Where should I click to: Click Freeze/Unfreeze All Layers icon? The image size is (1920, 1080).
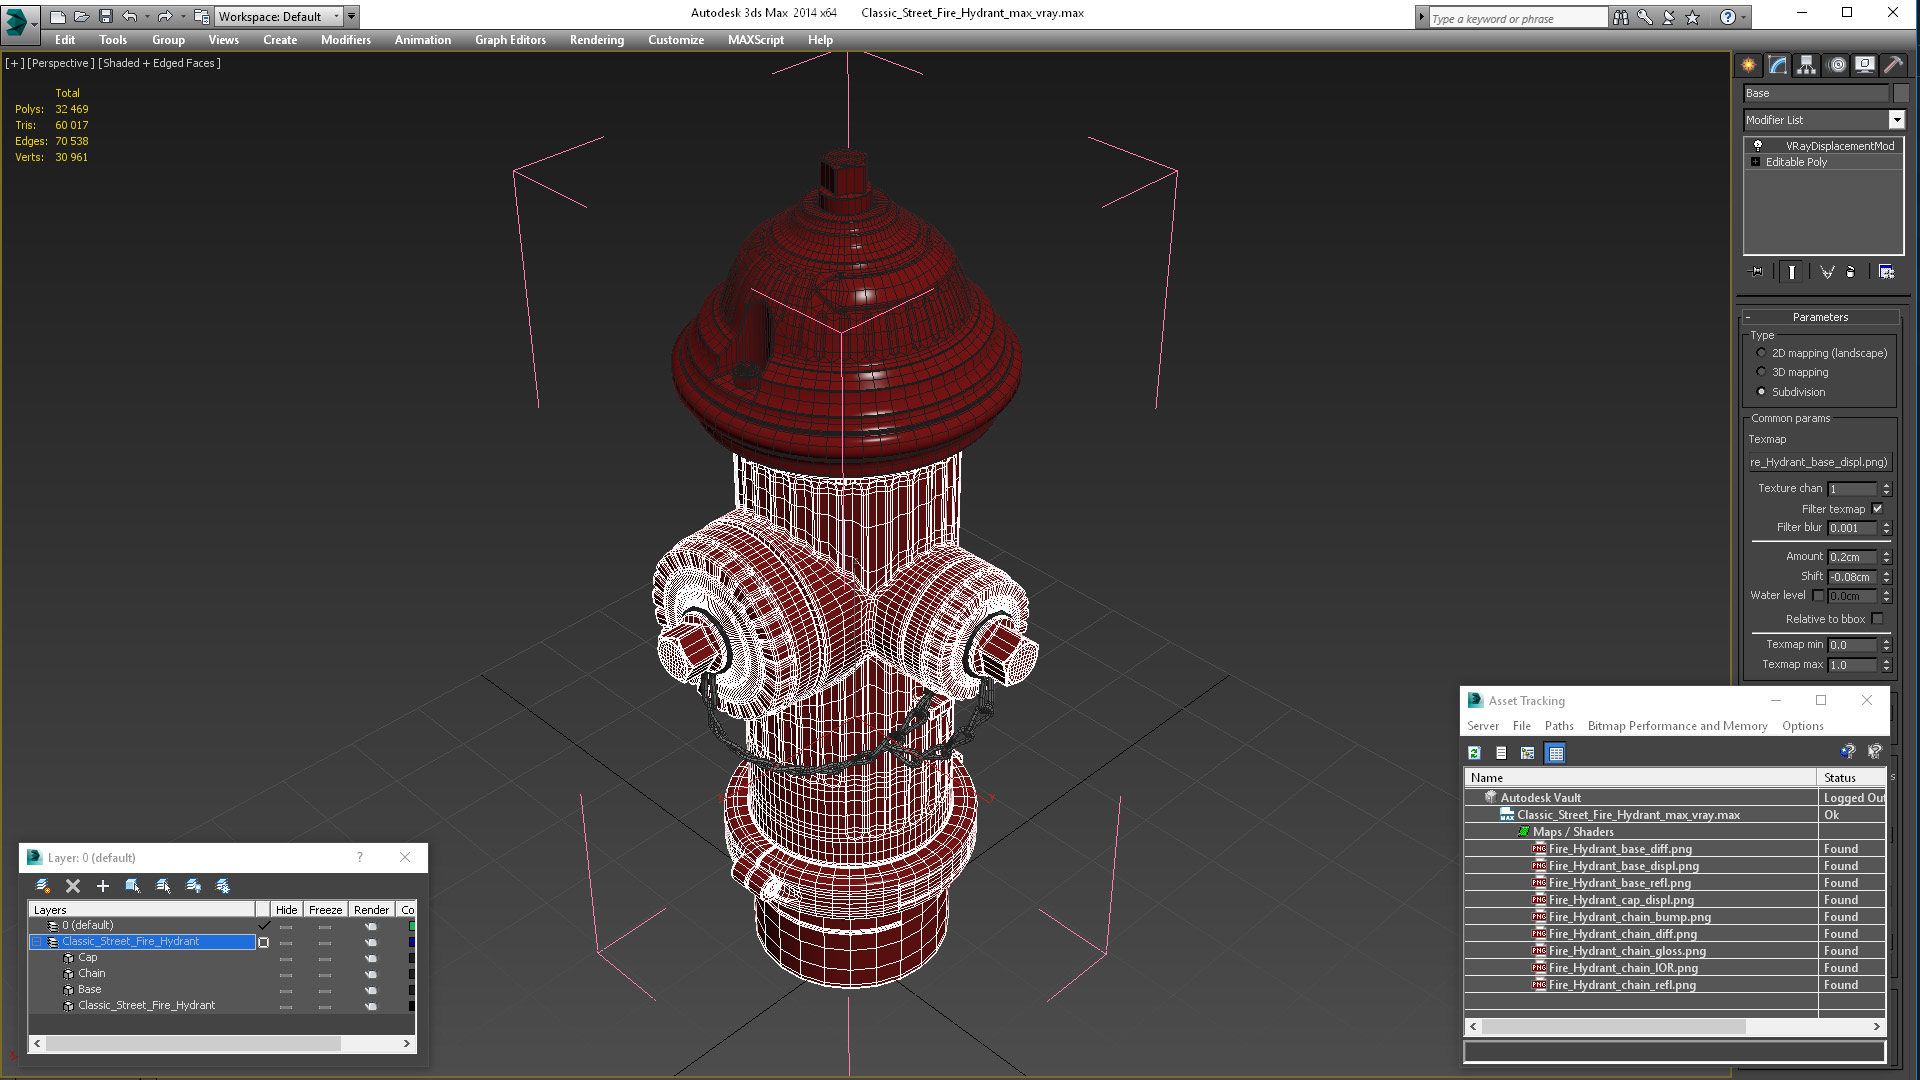pyautogui.click(x=223, y=886)
